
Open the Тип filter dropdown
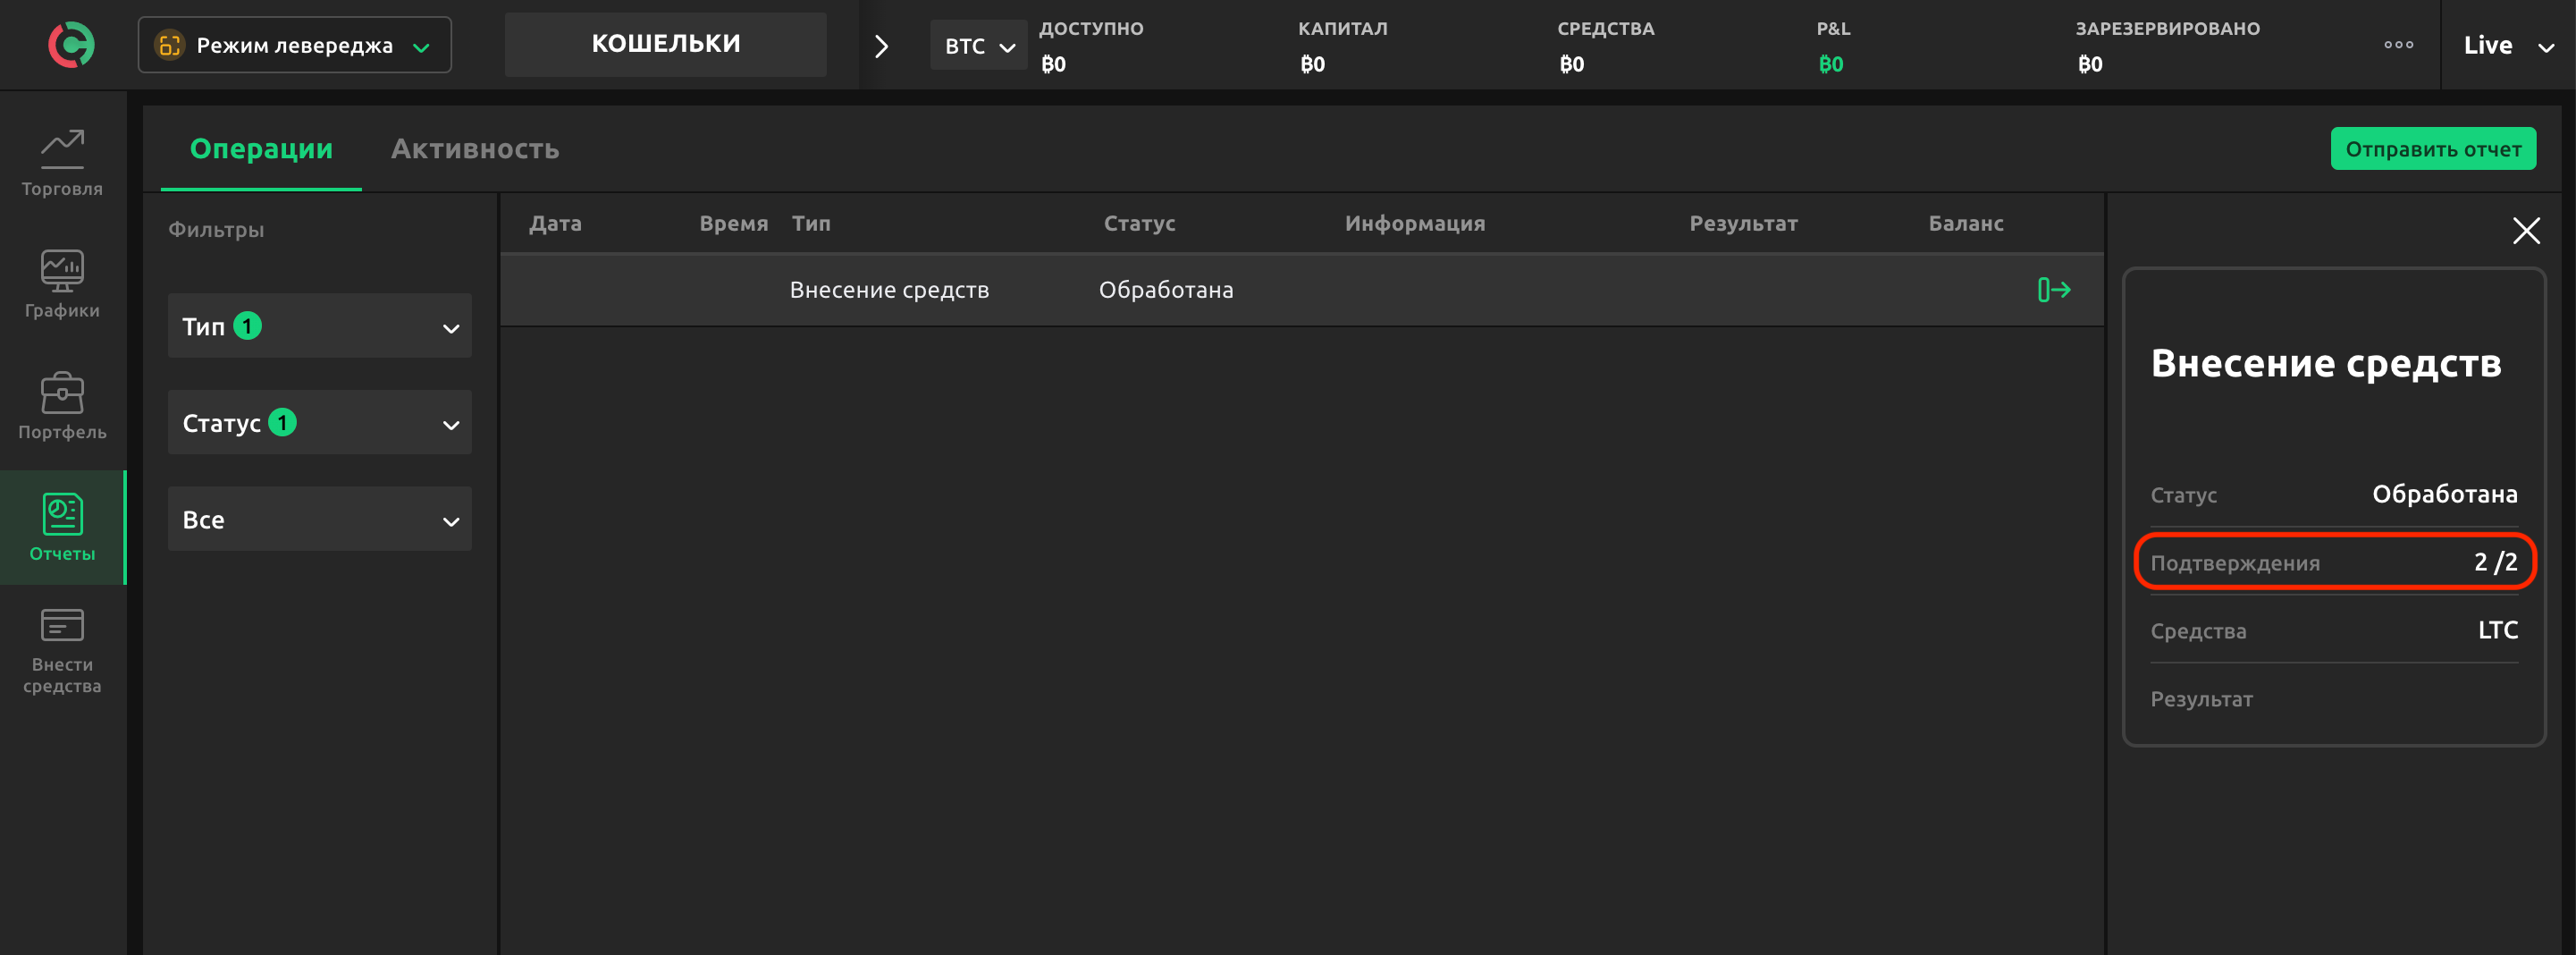coord(319,325)
